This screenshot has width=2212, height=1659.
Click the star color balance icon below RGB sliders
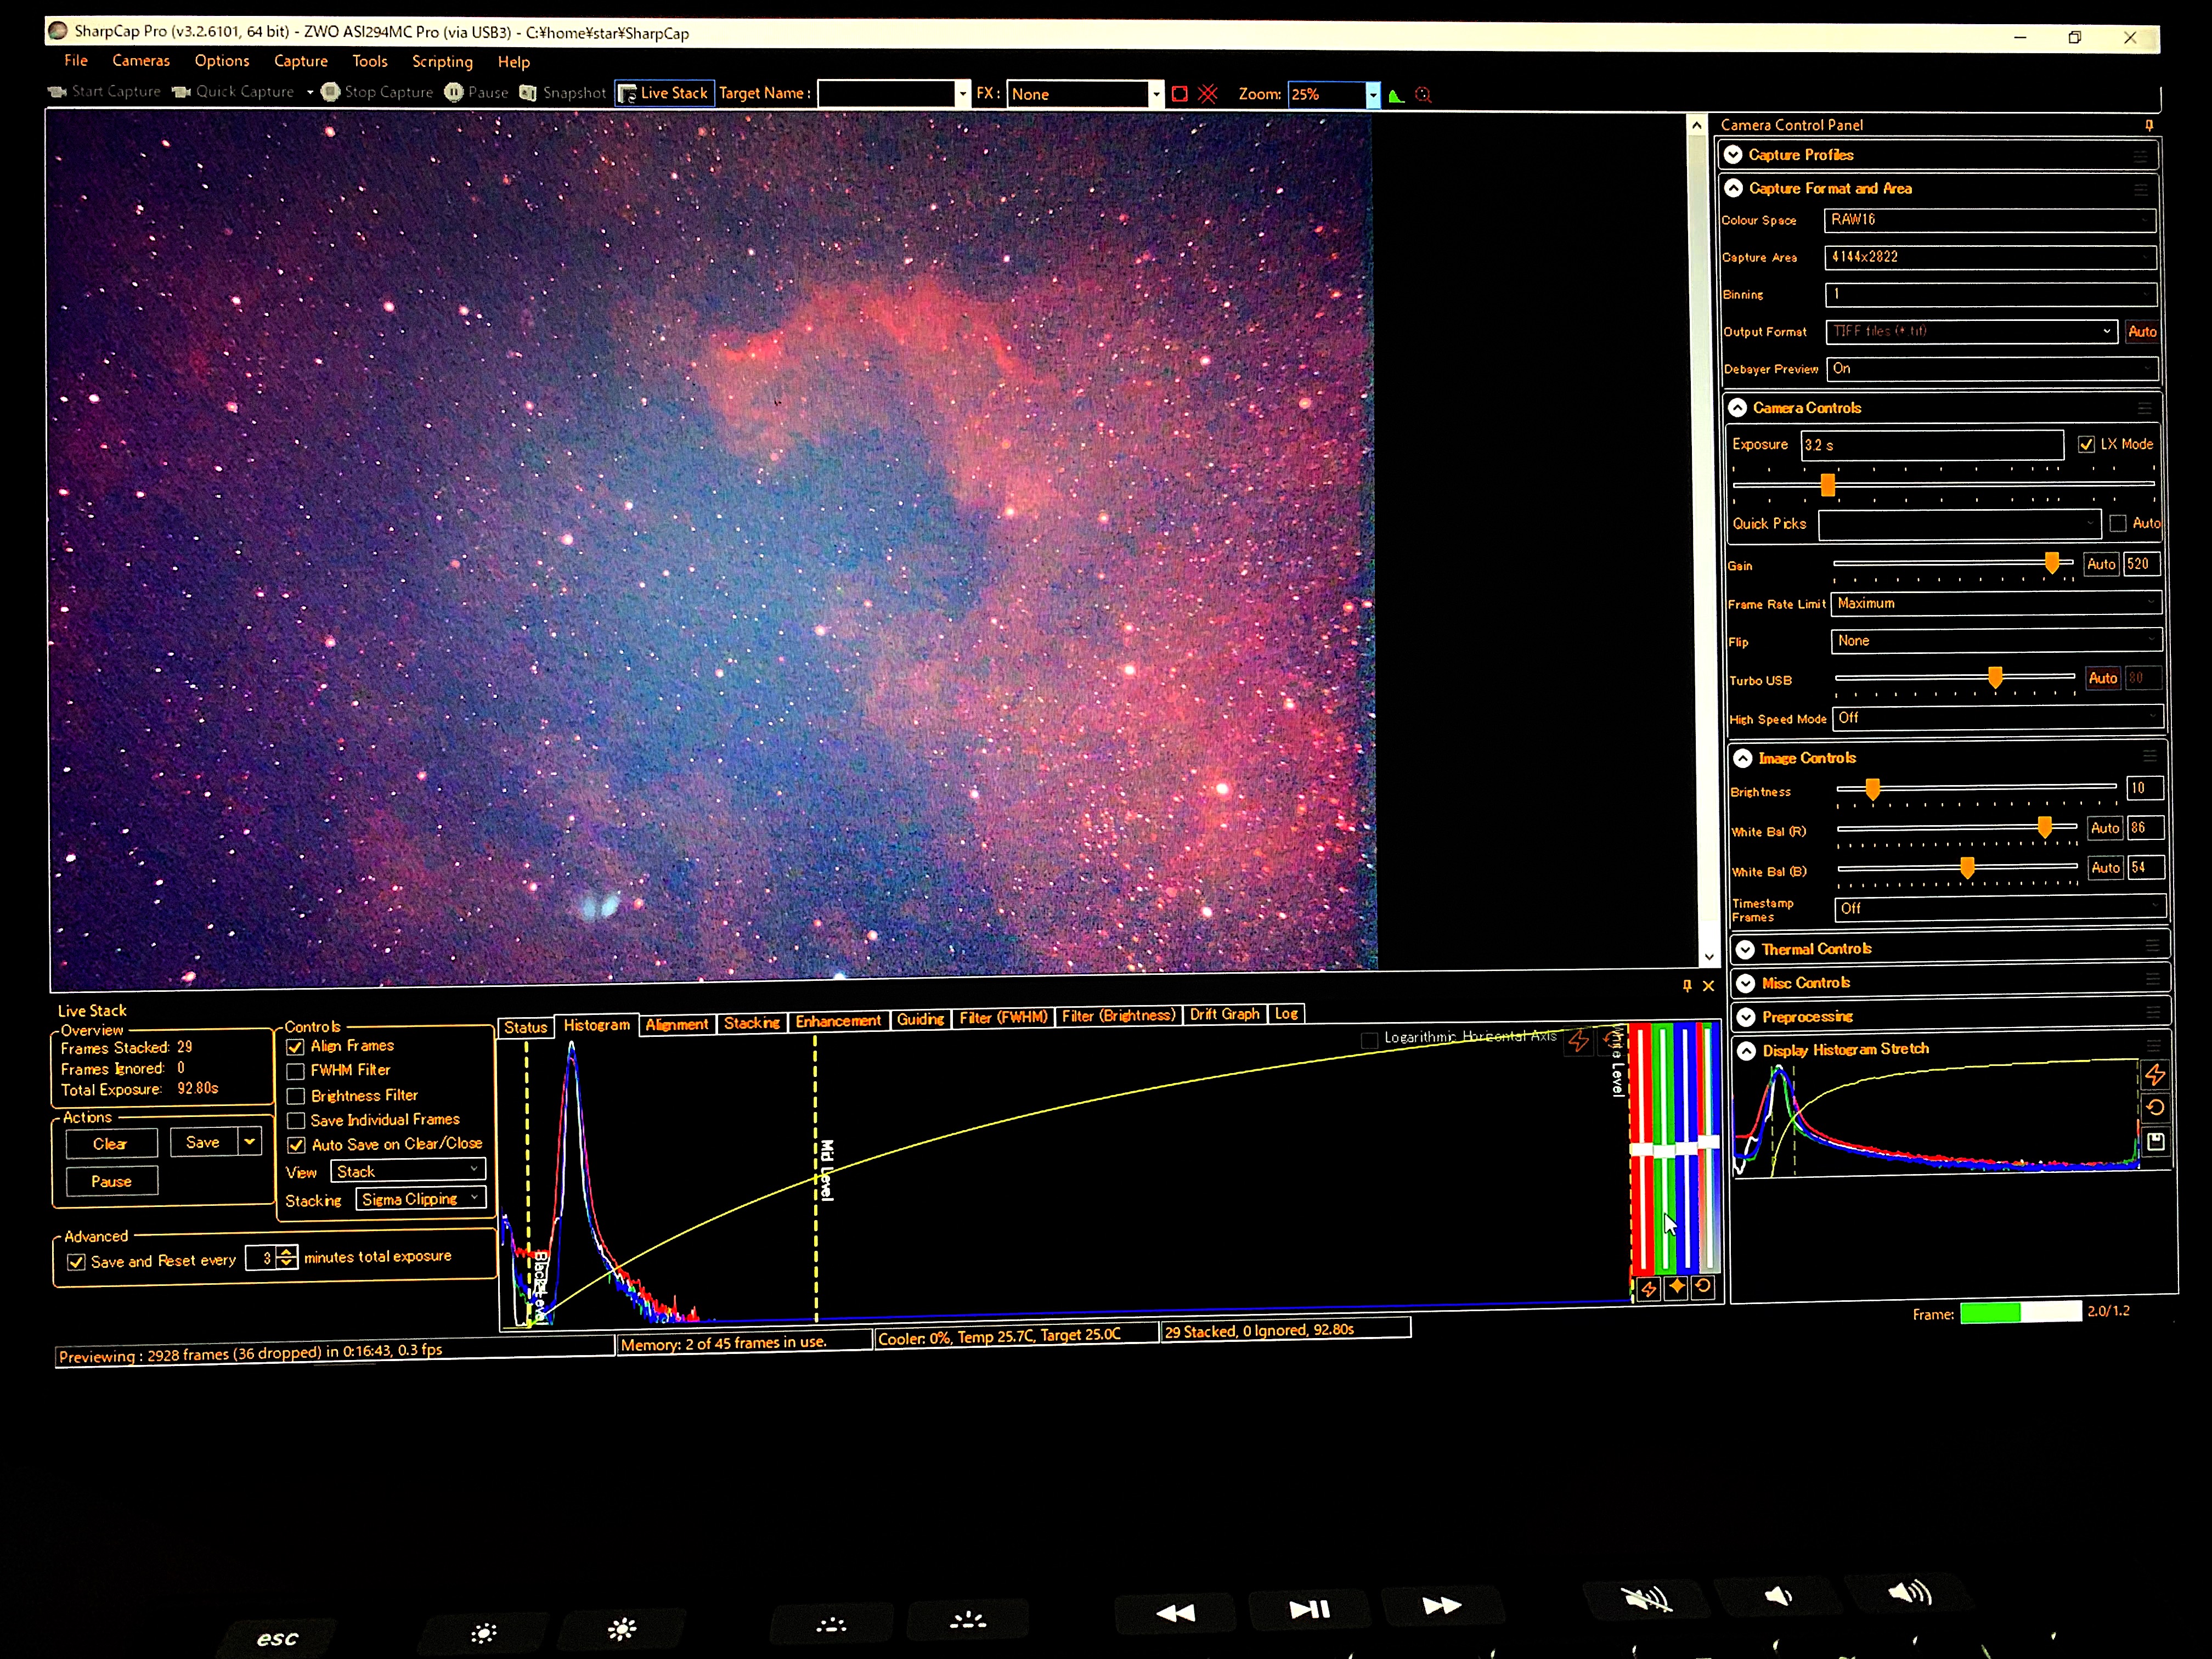point(1676,1287)
